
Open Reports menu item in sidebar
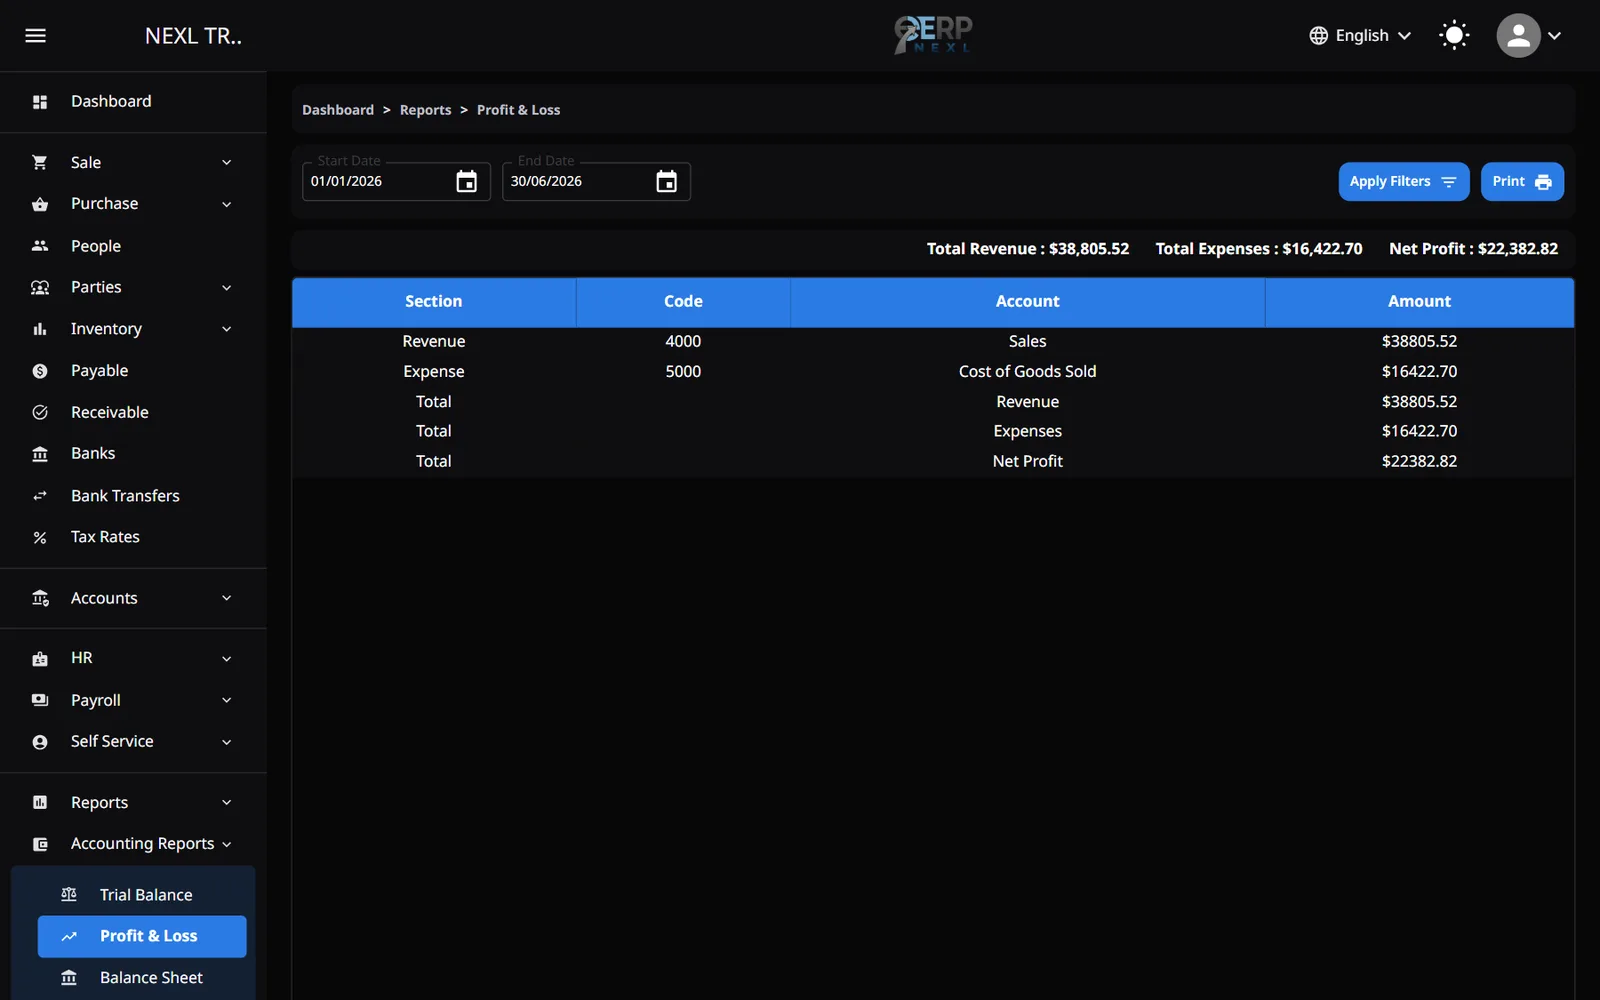[x=133, y=802]
